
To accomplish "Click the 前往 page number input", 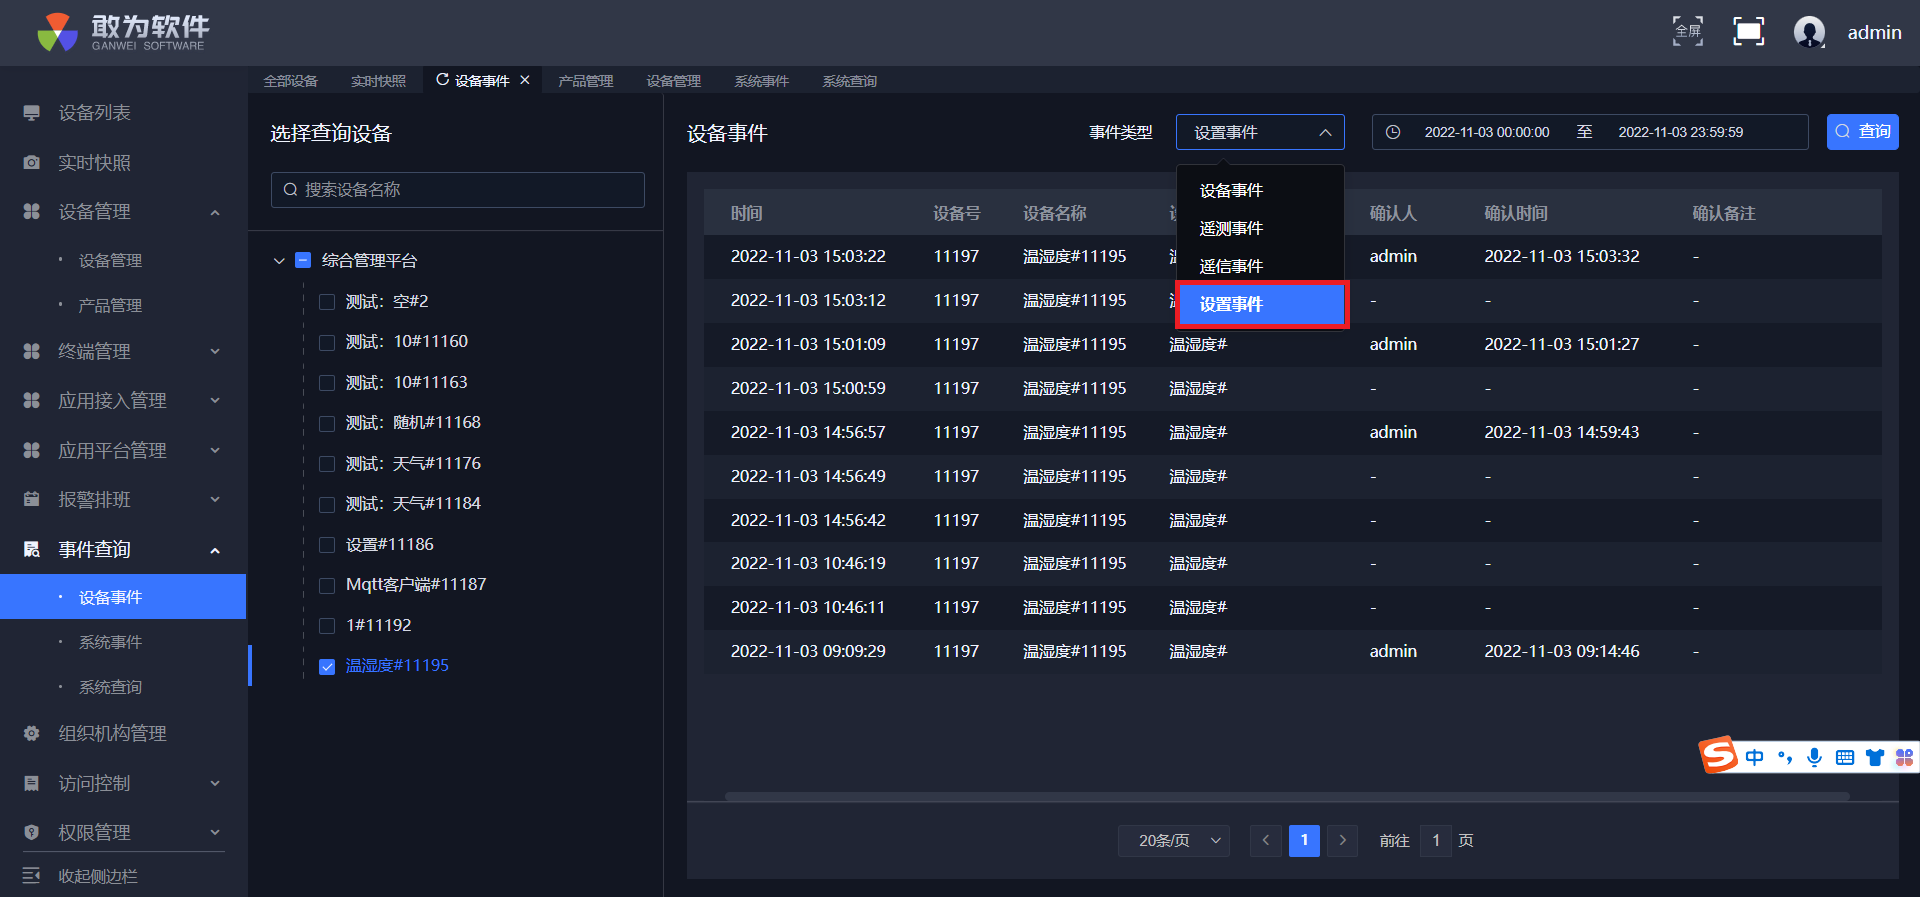I will click(1436, 841).
